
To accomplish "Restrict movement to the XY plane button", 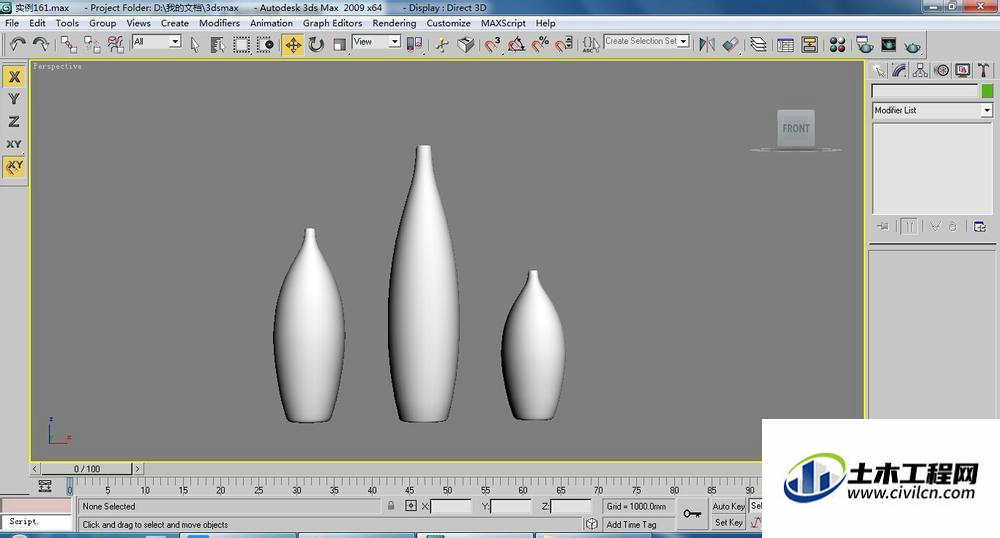I will tap(14, 143).
